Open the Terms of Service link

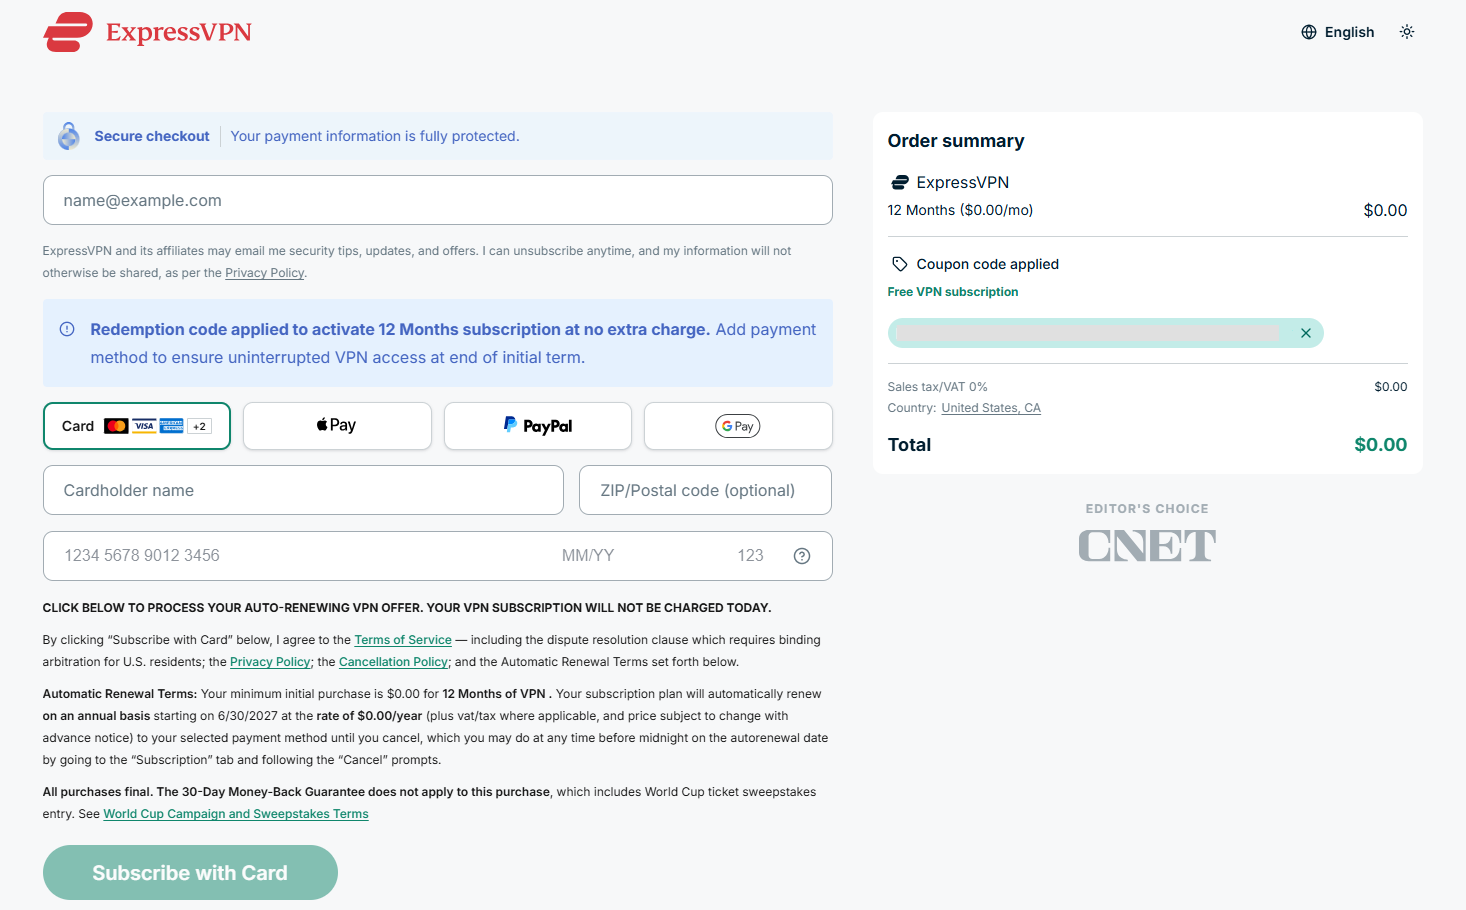pos(403,640)
